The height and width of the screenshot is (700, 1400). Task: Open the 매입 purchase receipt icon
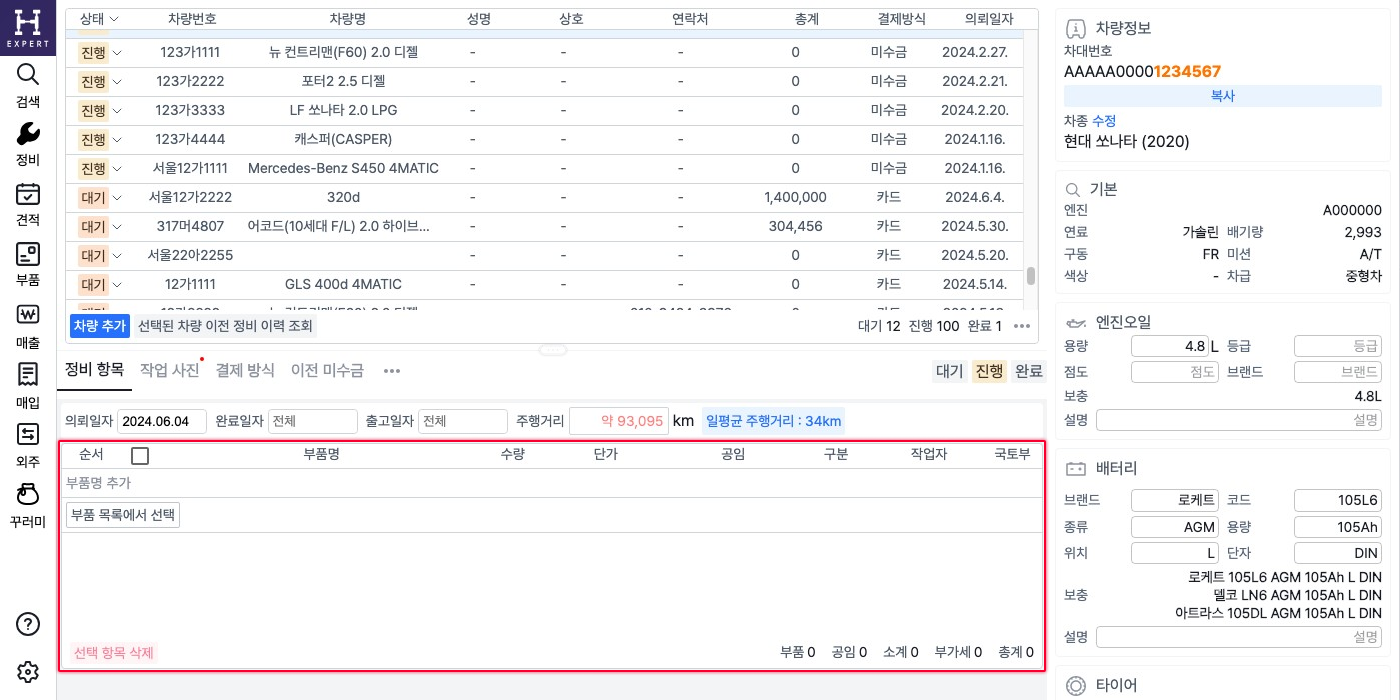coord(28,375)
